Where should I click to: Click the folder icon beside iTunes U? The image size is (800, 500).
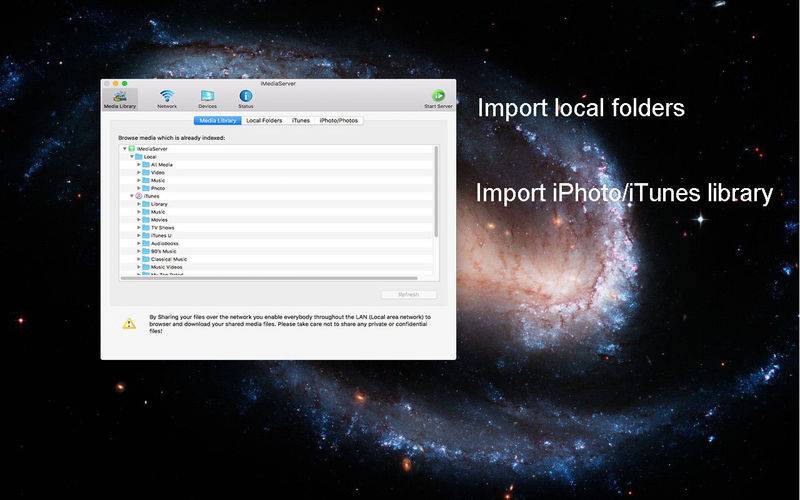pos(146,236)
